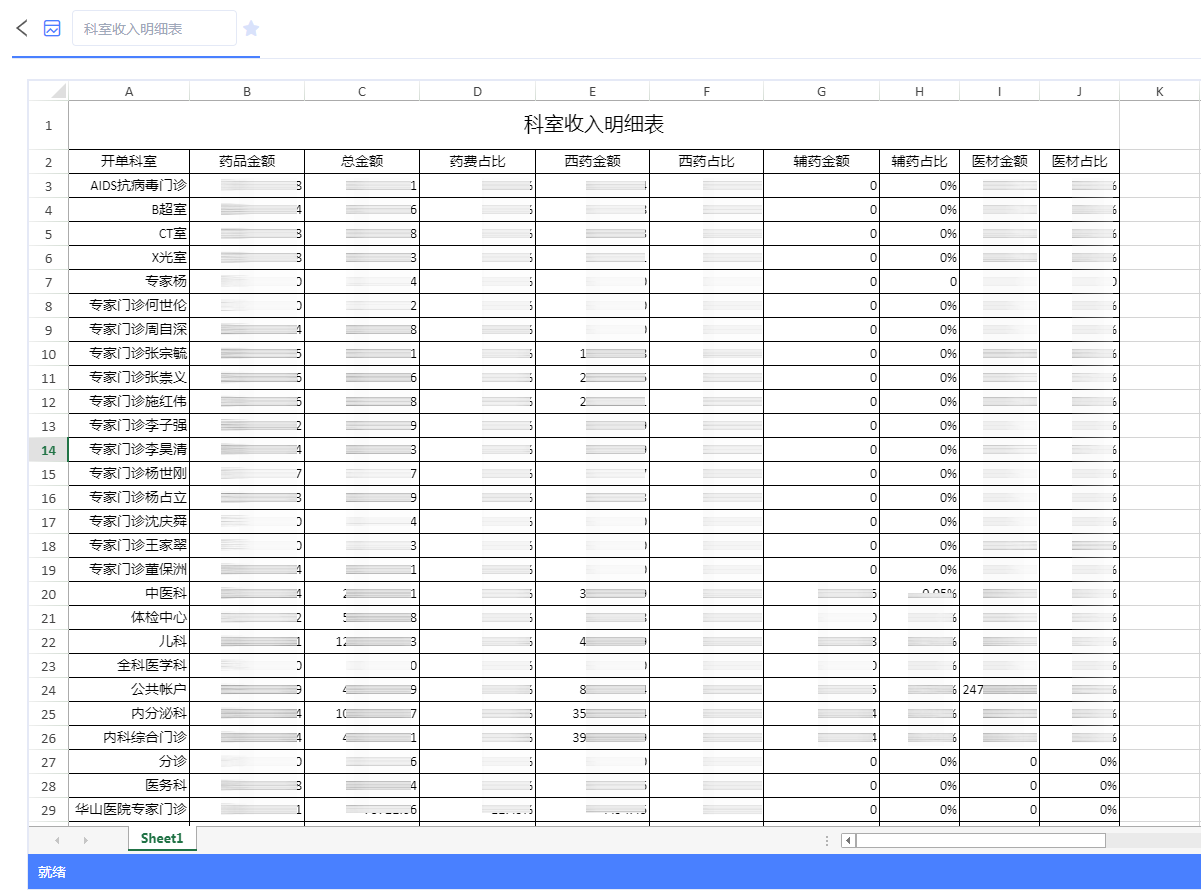Viewport: 1201px width, 892px height.
Task: Select column G header
Action: 821,91
